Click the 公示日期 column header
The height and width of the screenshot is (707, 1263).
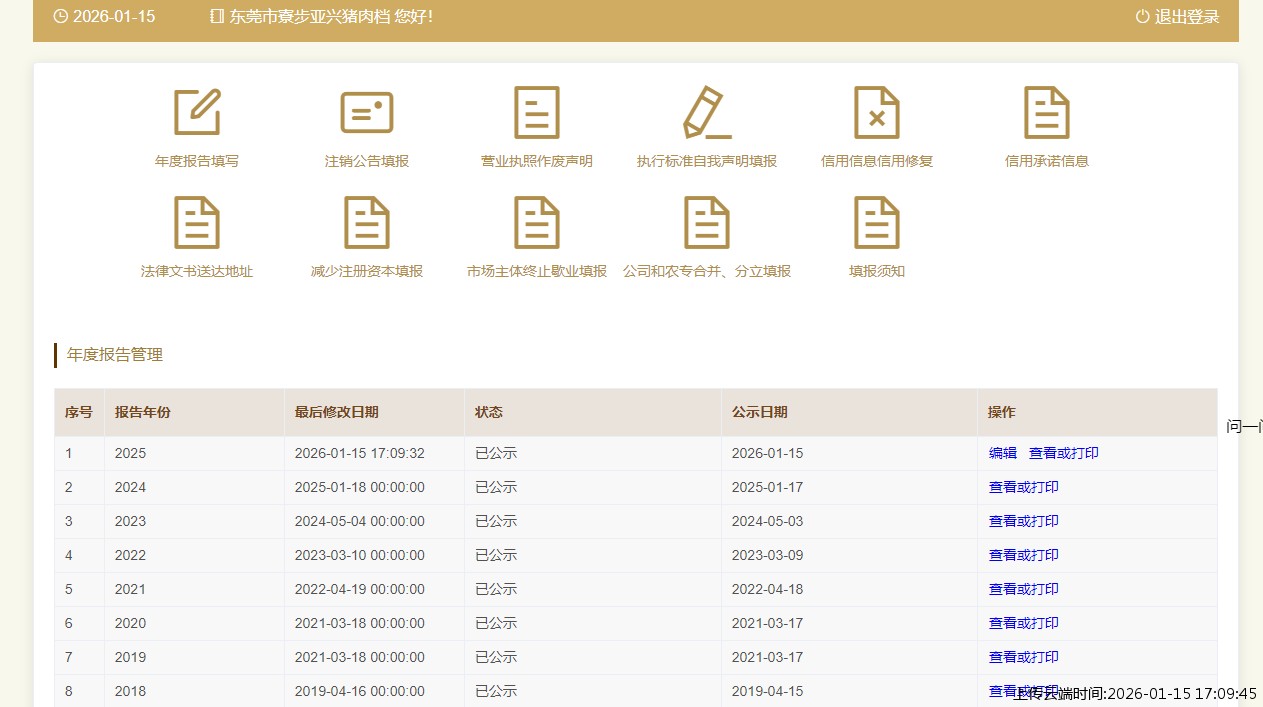click(759, 412)
